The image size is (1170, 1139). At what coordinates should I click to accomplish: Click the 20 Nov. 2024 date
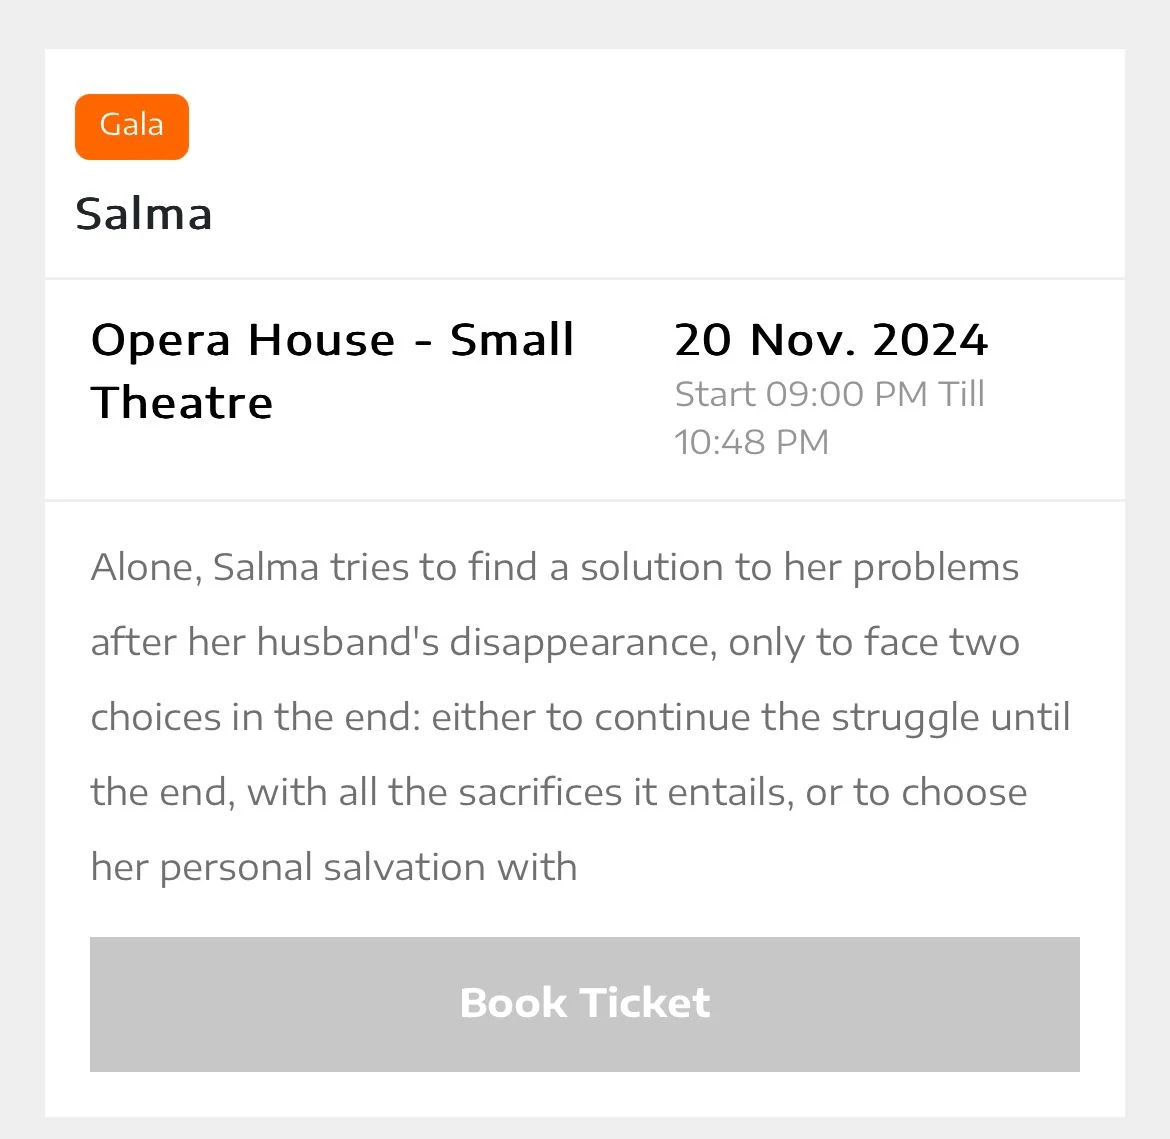coord(831,340)
